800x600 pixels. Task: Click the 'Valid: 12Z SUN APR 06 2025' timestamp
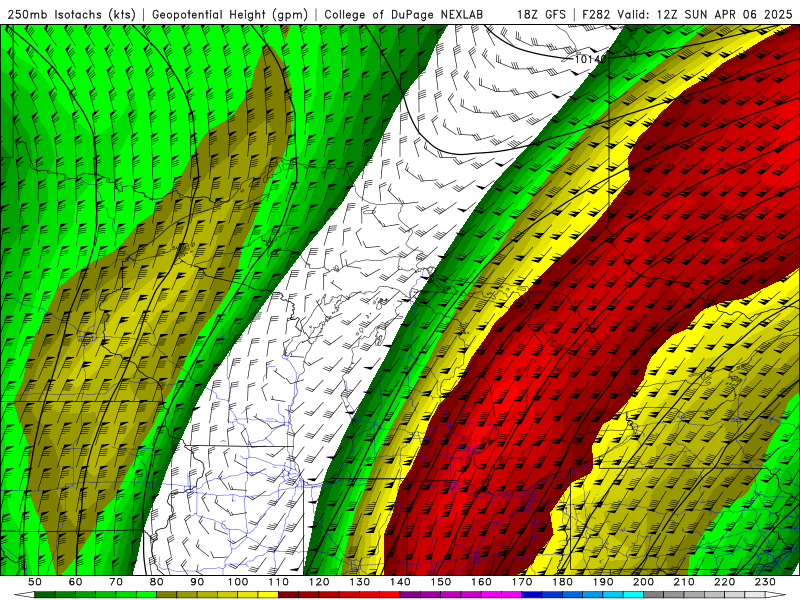(705, 15)
